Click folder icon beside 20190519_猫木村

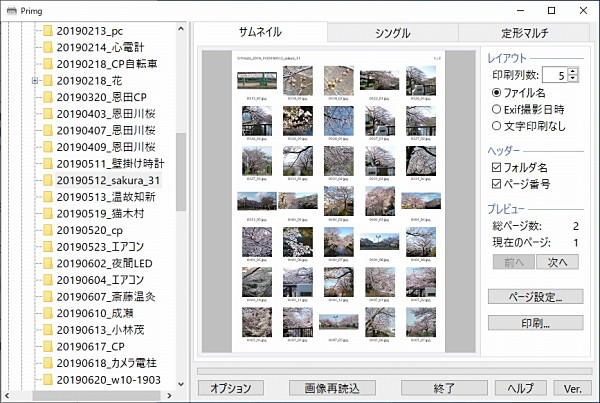tap(48, 214)
